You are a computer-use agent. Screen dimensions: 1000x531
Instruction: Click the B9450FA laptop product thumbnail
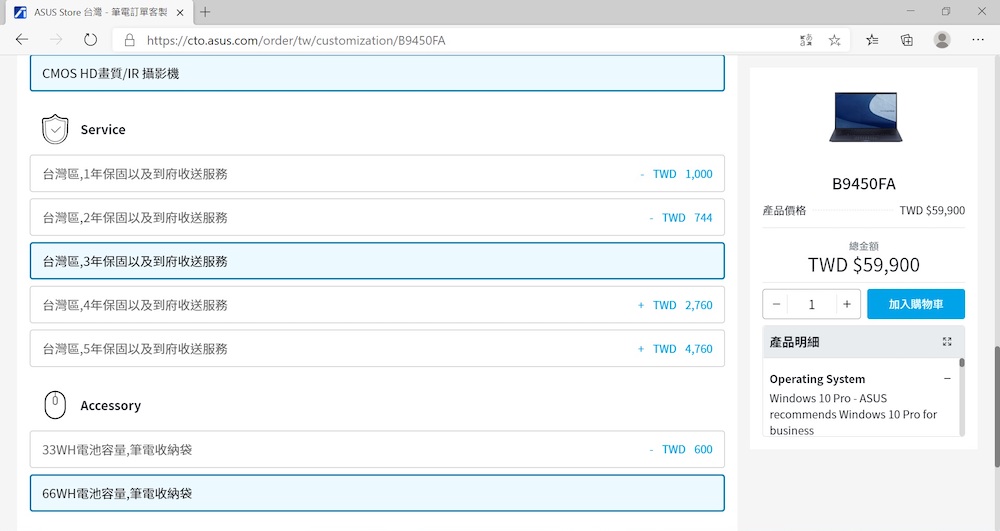[x=864, y=116]
